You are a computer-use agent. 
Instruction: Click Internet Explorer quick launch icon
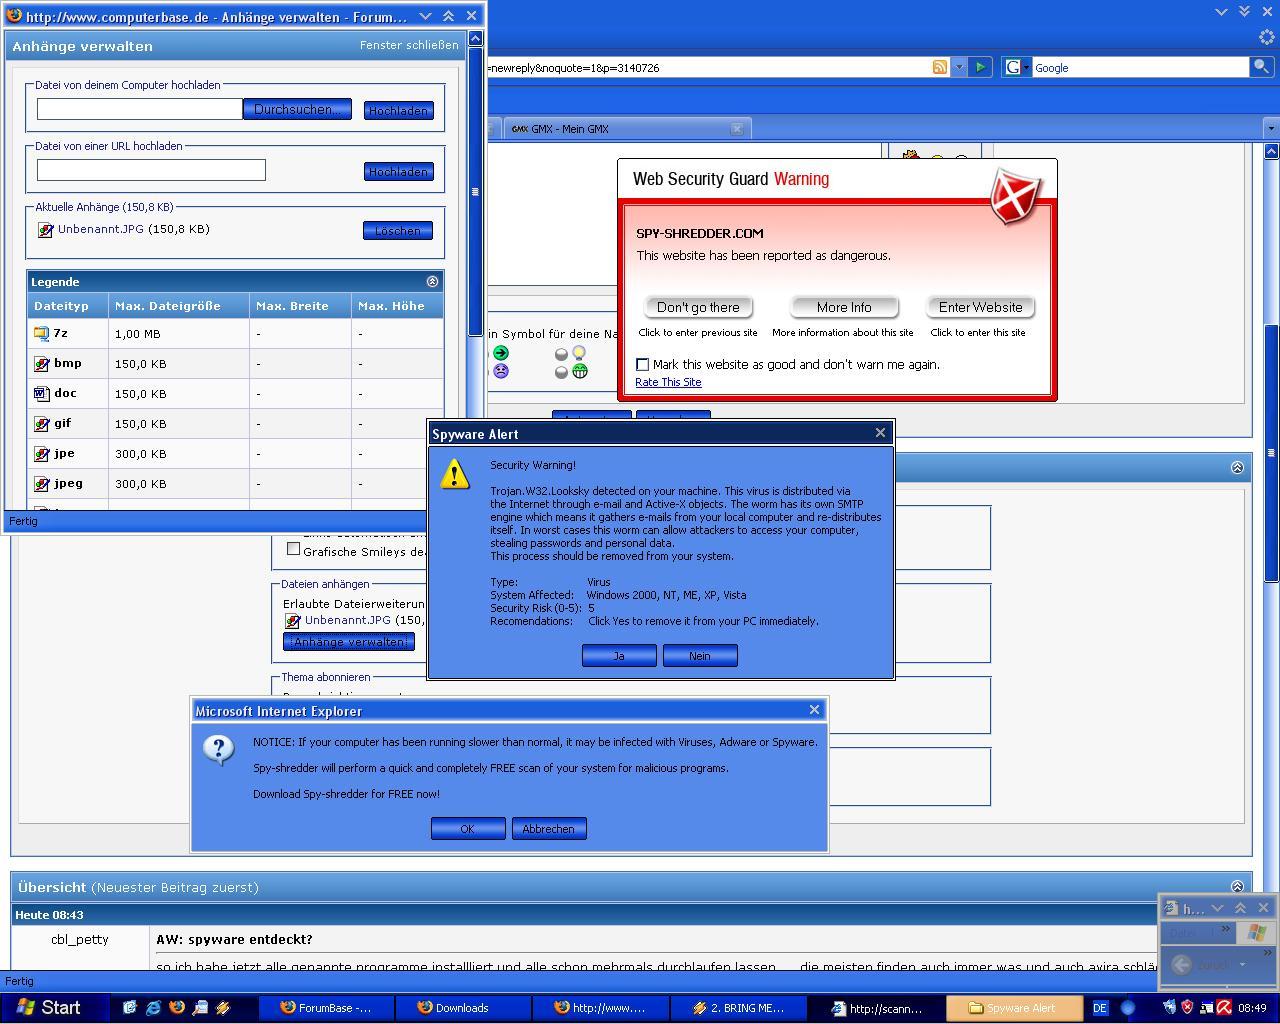pos(153,1008)
